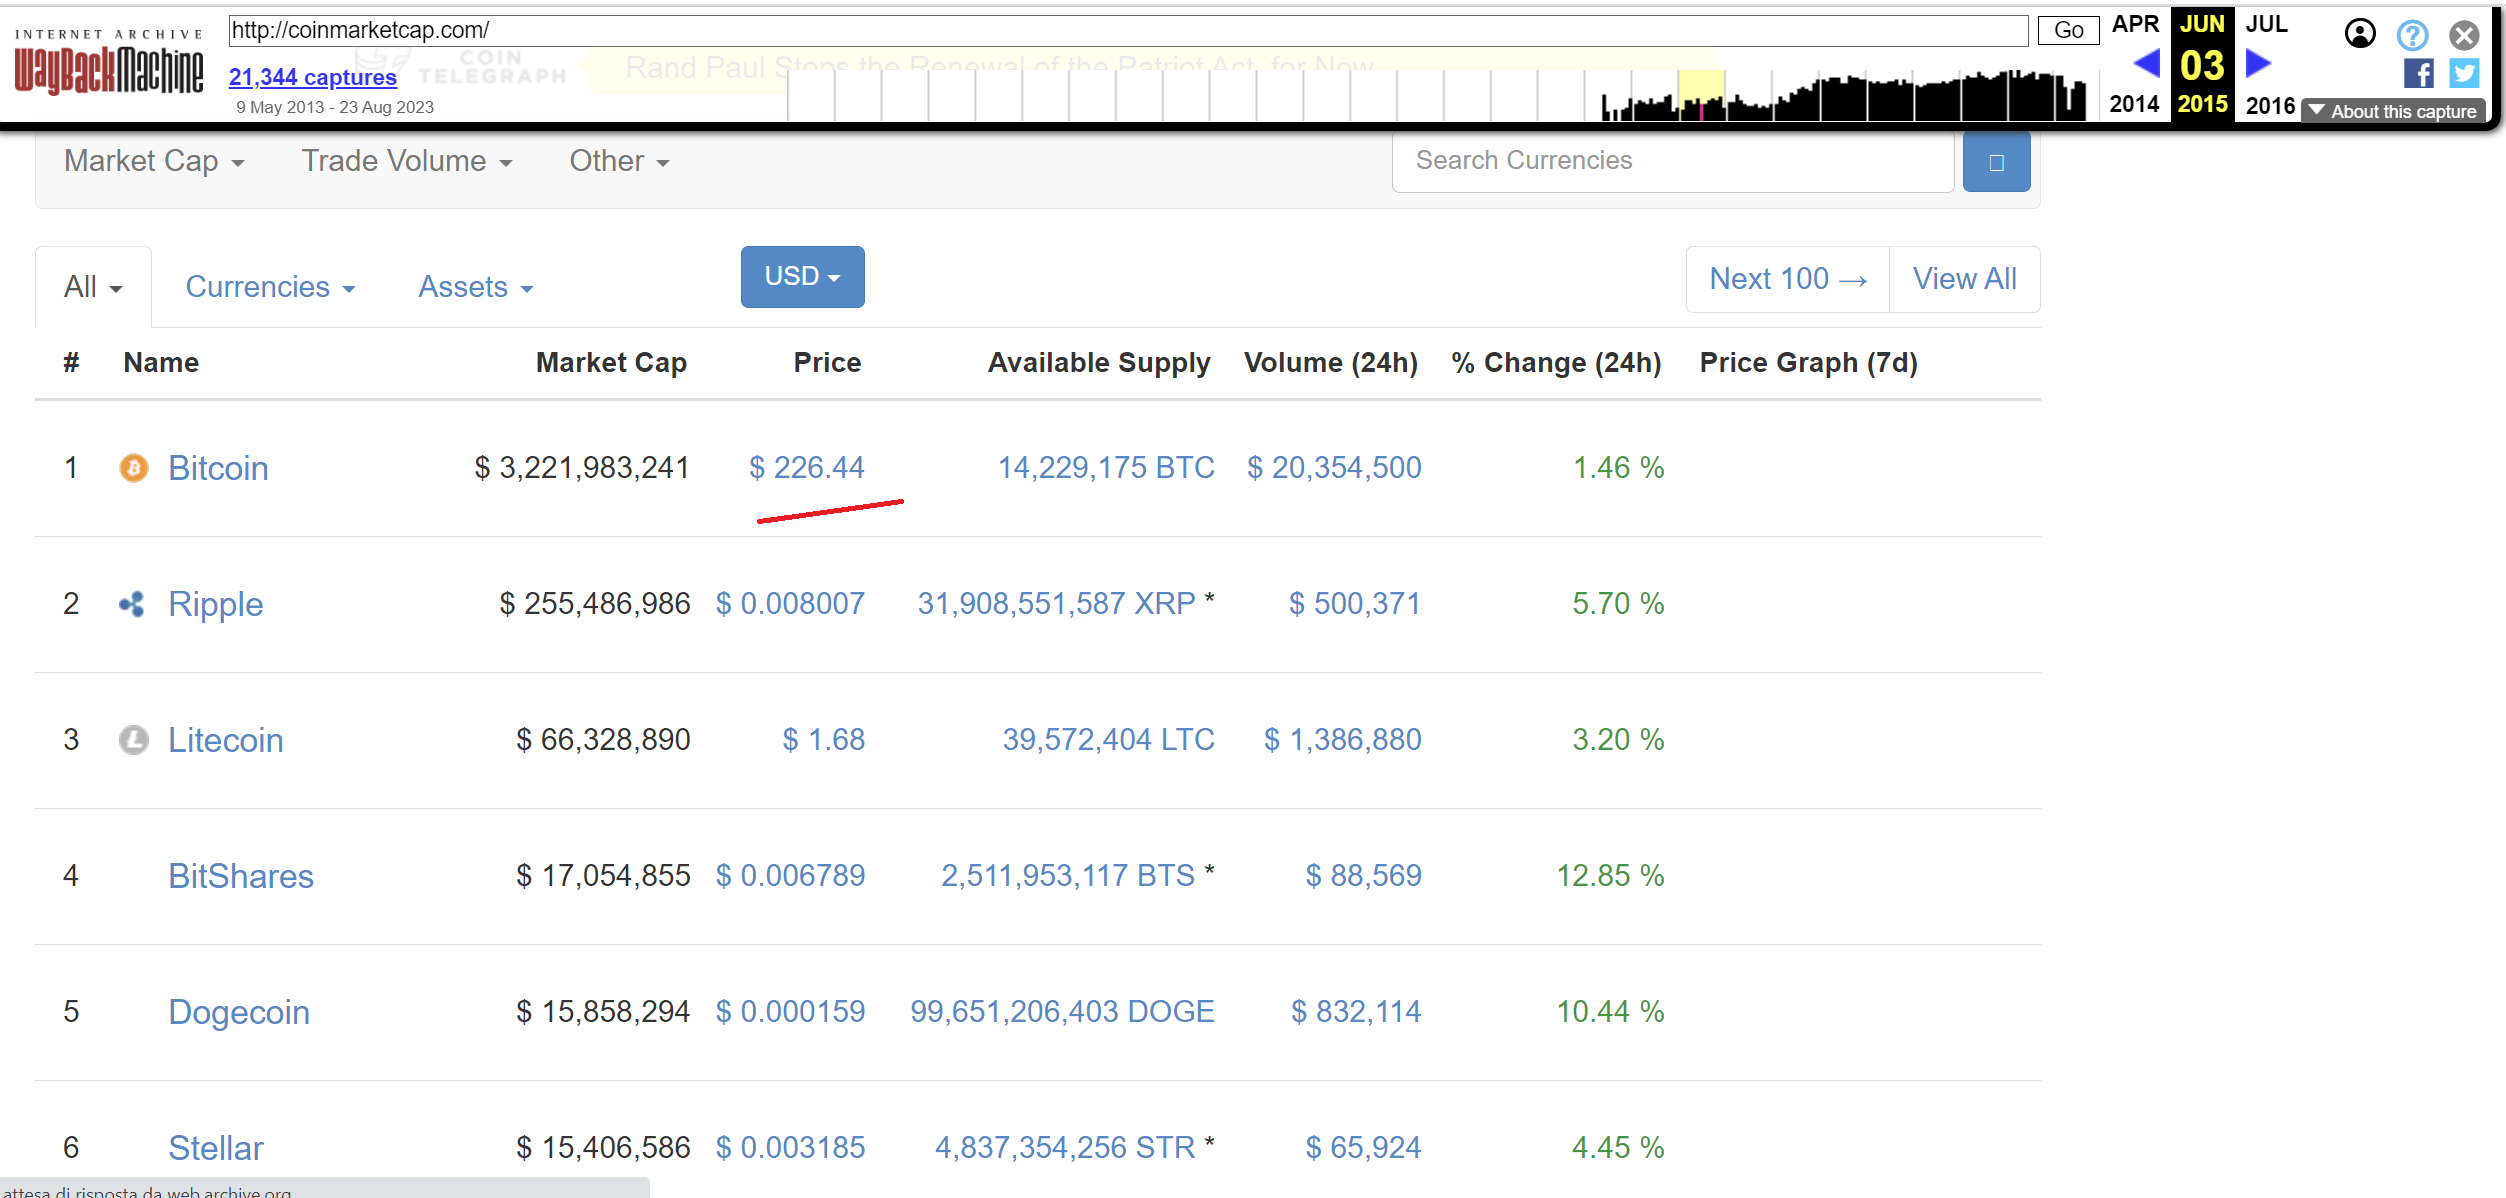The height and width of the screenshot is (1198, 2506).
Task: Switch to the Assets tab
Action: coord(475,287)
